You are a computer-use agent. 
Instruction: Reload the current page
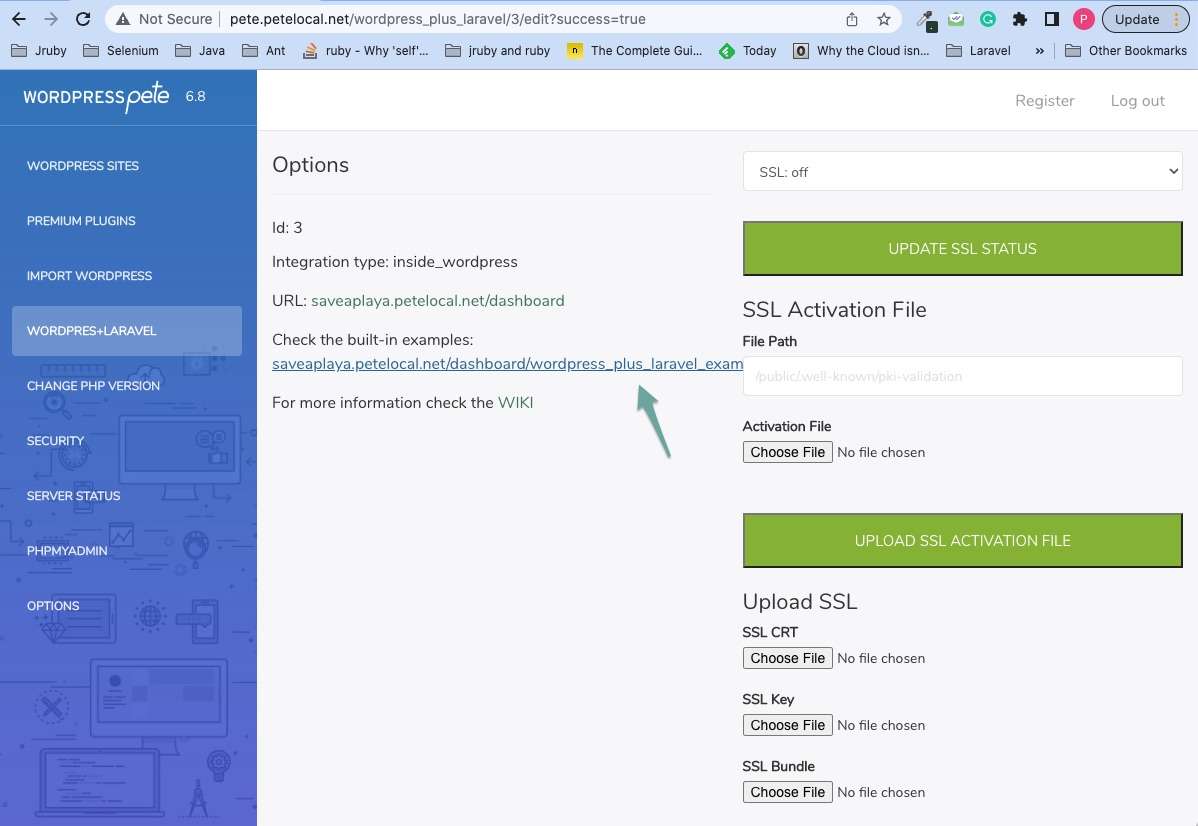click(x=84, y=19)
